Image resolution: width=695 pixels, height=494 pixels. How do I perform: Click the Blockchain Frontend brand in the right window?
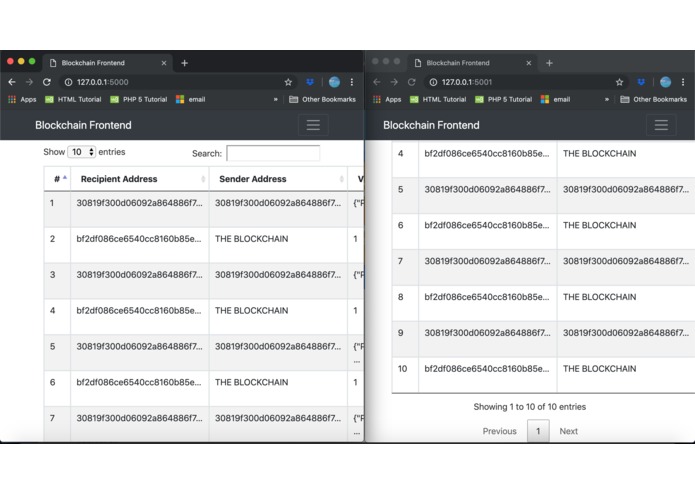[431, 125]
